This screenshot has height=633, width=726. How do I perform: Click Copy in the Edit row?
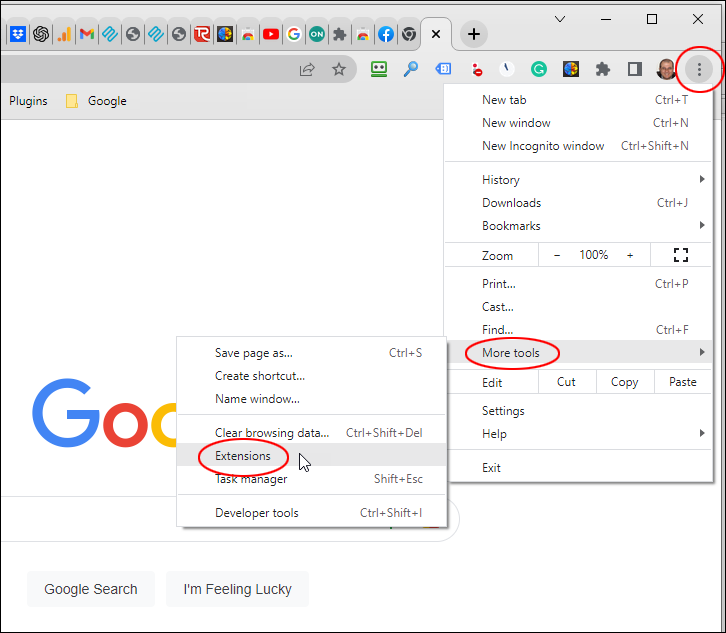point(625,382)
